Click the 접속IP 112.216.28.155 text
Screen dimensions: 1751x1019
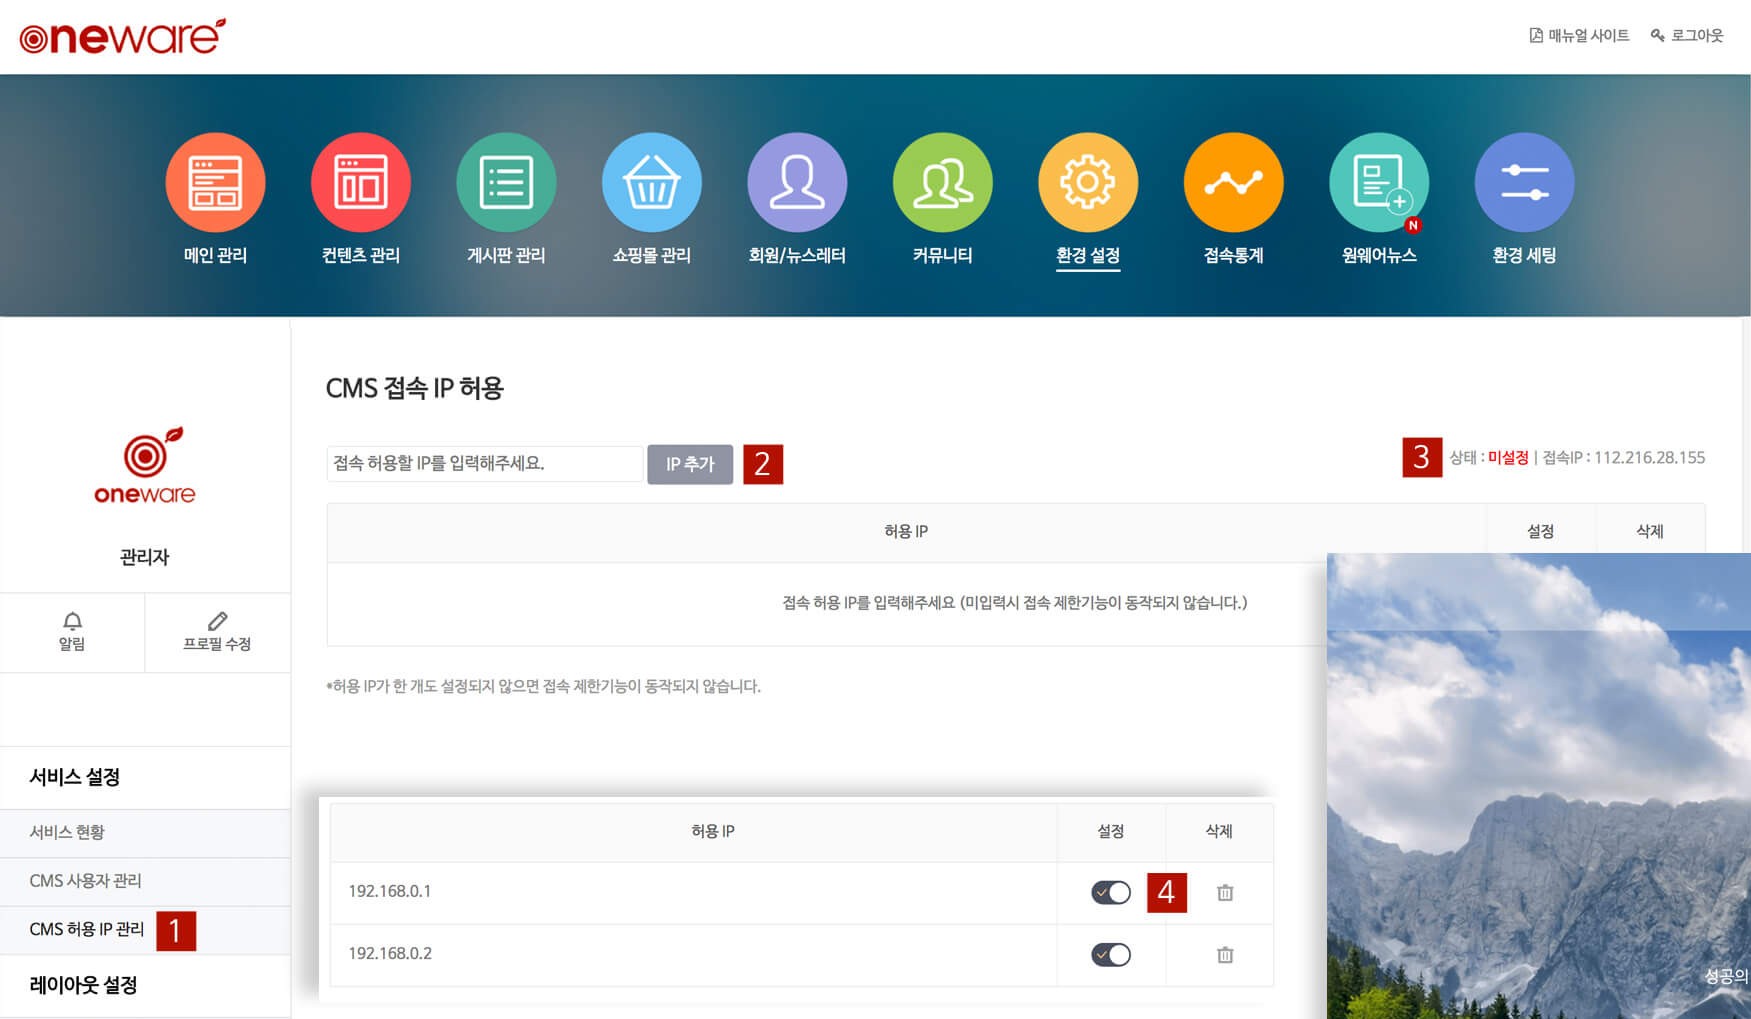(x=1624, y=458)
